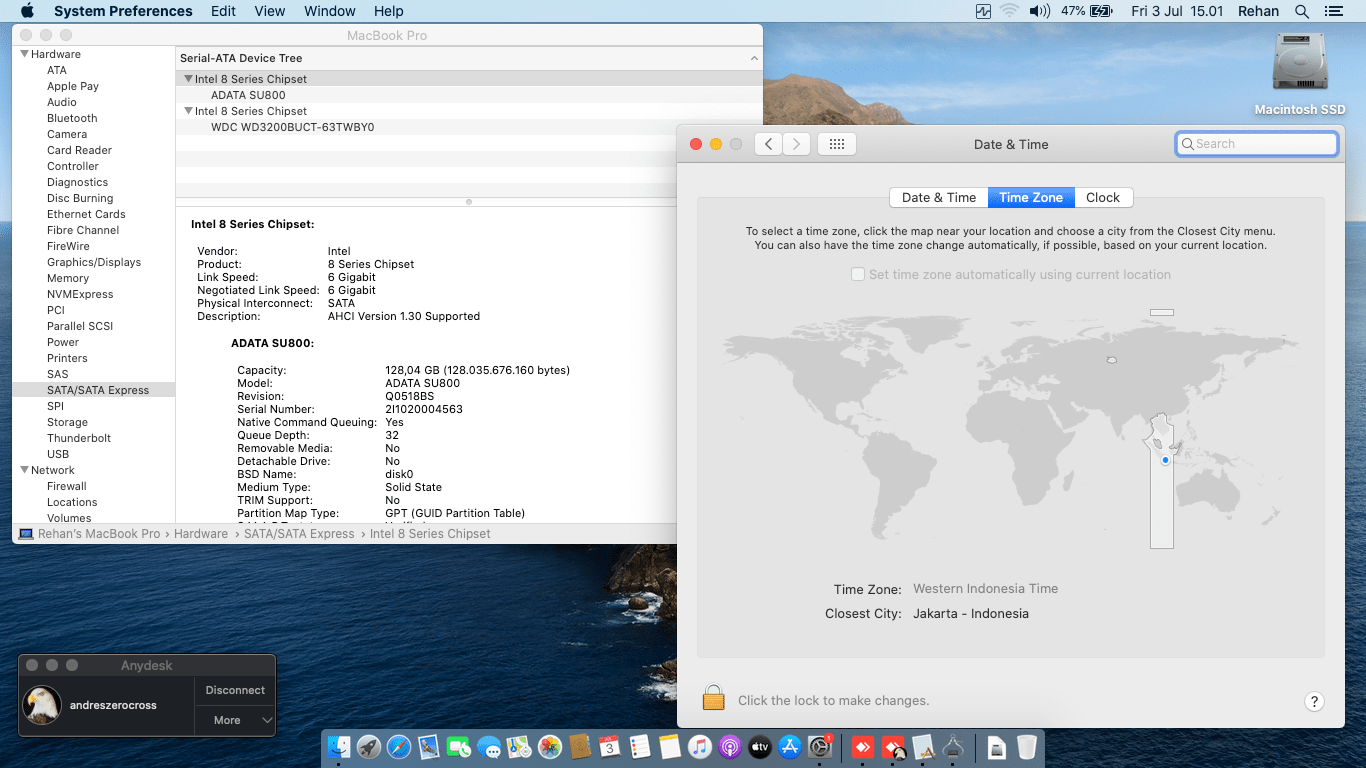Viewport: 1366px width, 768px height.
Task: Open Music from the Dock
Action: tap(700, 746)
